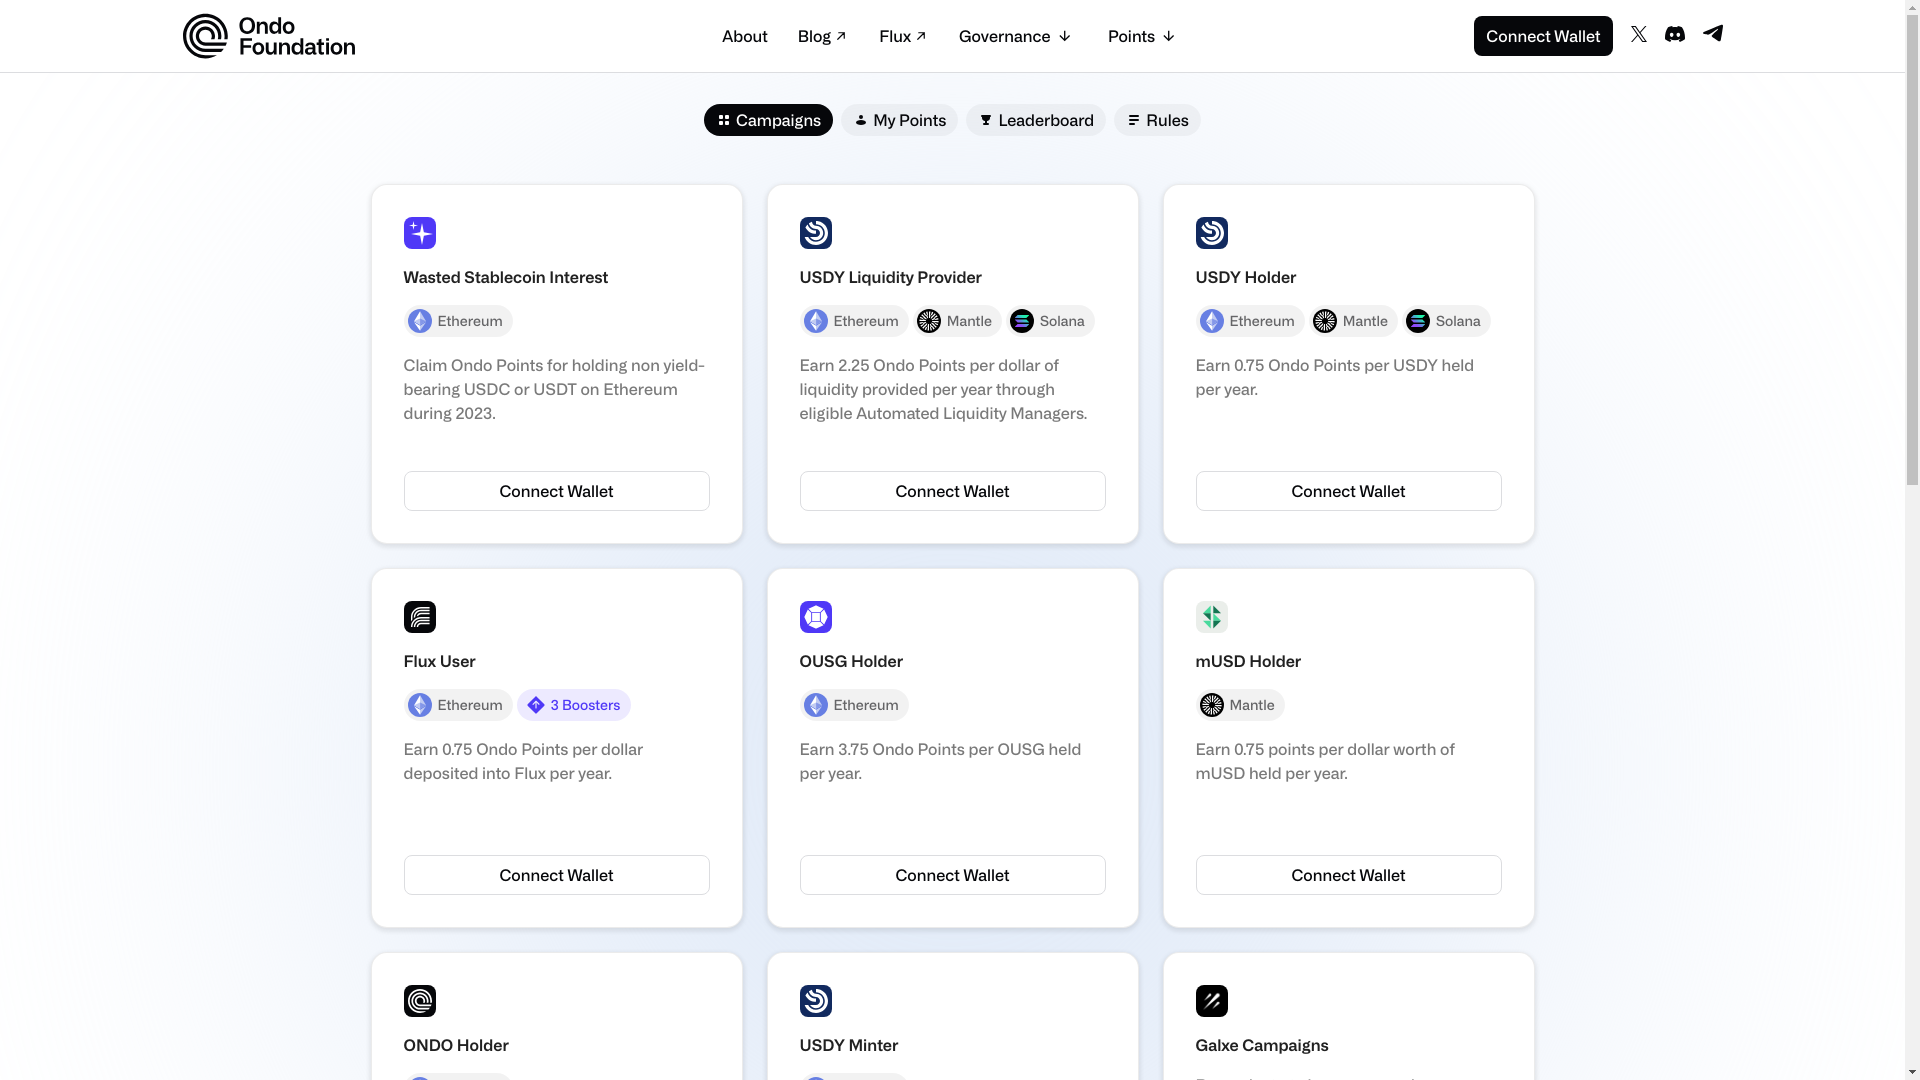Click the 'USDY Holder' card title
This screenshot has height=1080, width=1920.
[x=1246, y=277]
